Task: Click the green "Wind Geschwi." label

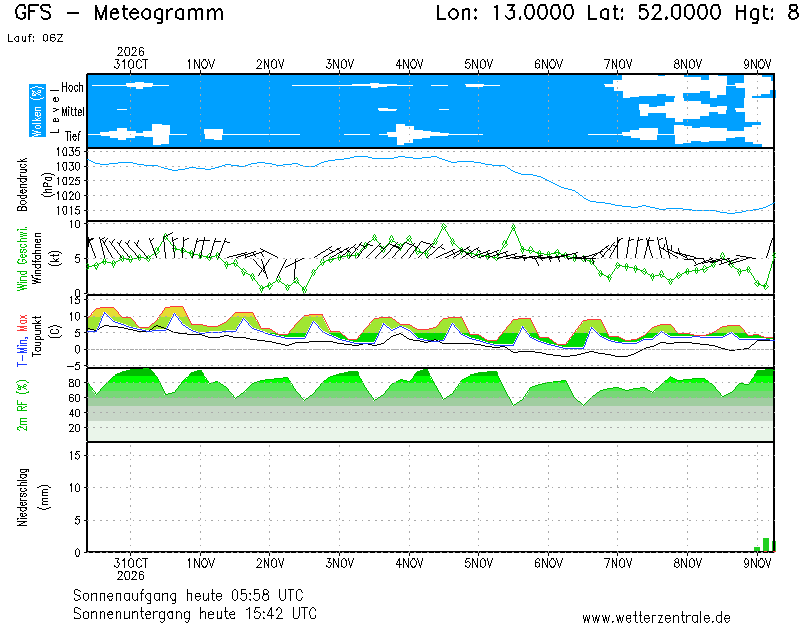Action: pyautogui.click(x=22, y=259)
